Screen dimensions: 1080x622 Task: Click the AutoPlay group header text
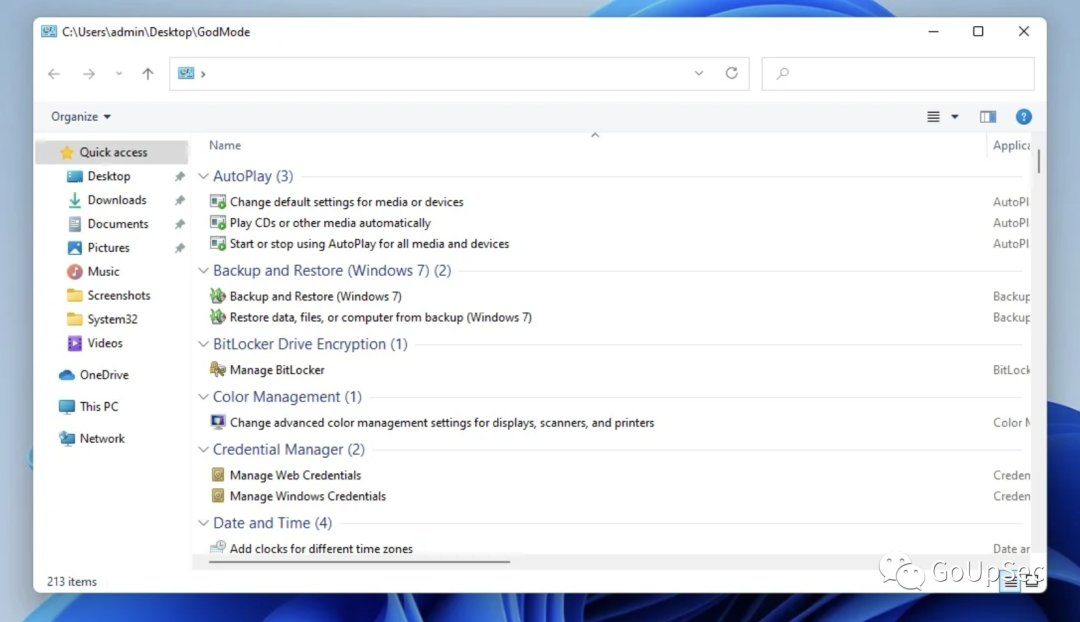tap(253, 176)
